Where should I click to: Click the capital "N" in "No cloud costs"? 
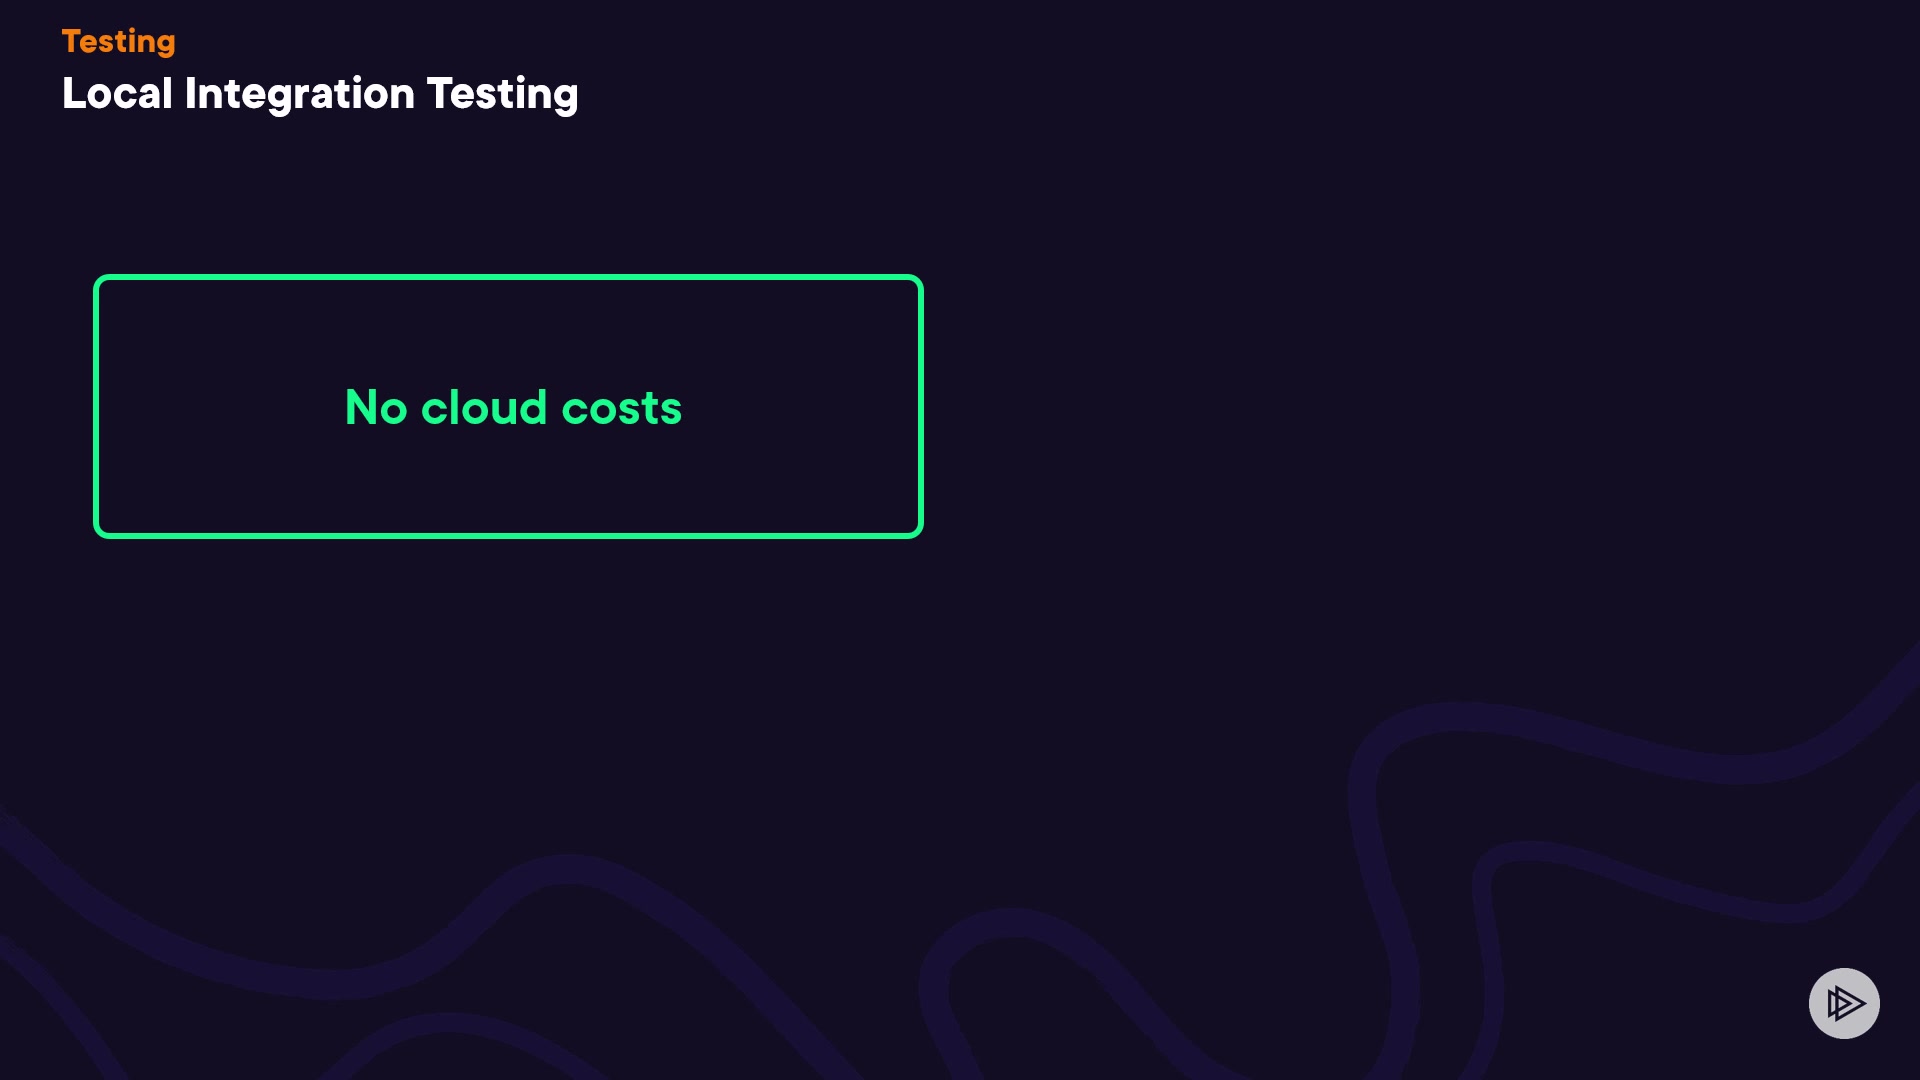click(361, 408)
